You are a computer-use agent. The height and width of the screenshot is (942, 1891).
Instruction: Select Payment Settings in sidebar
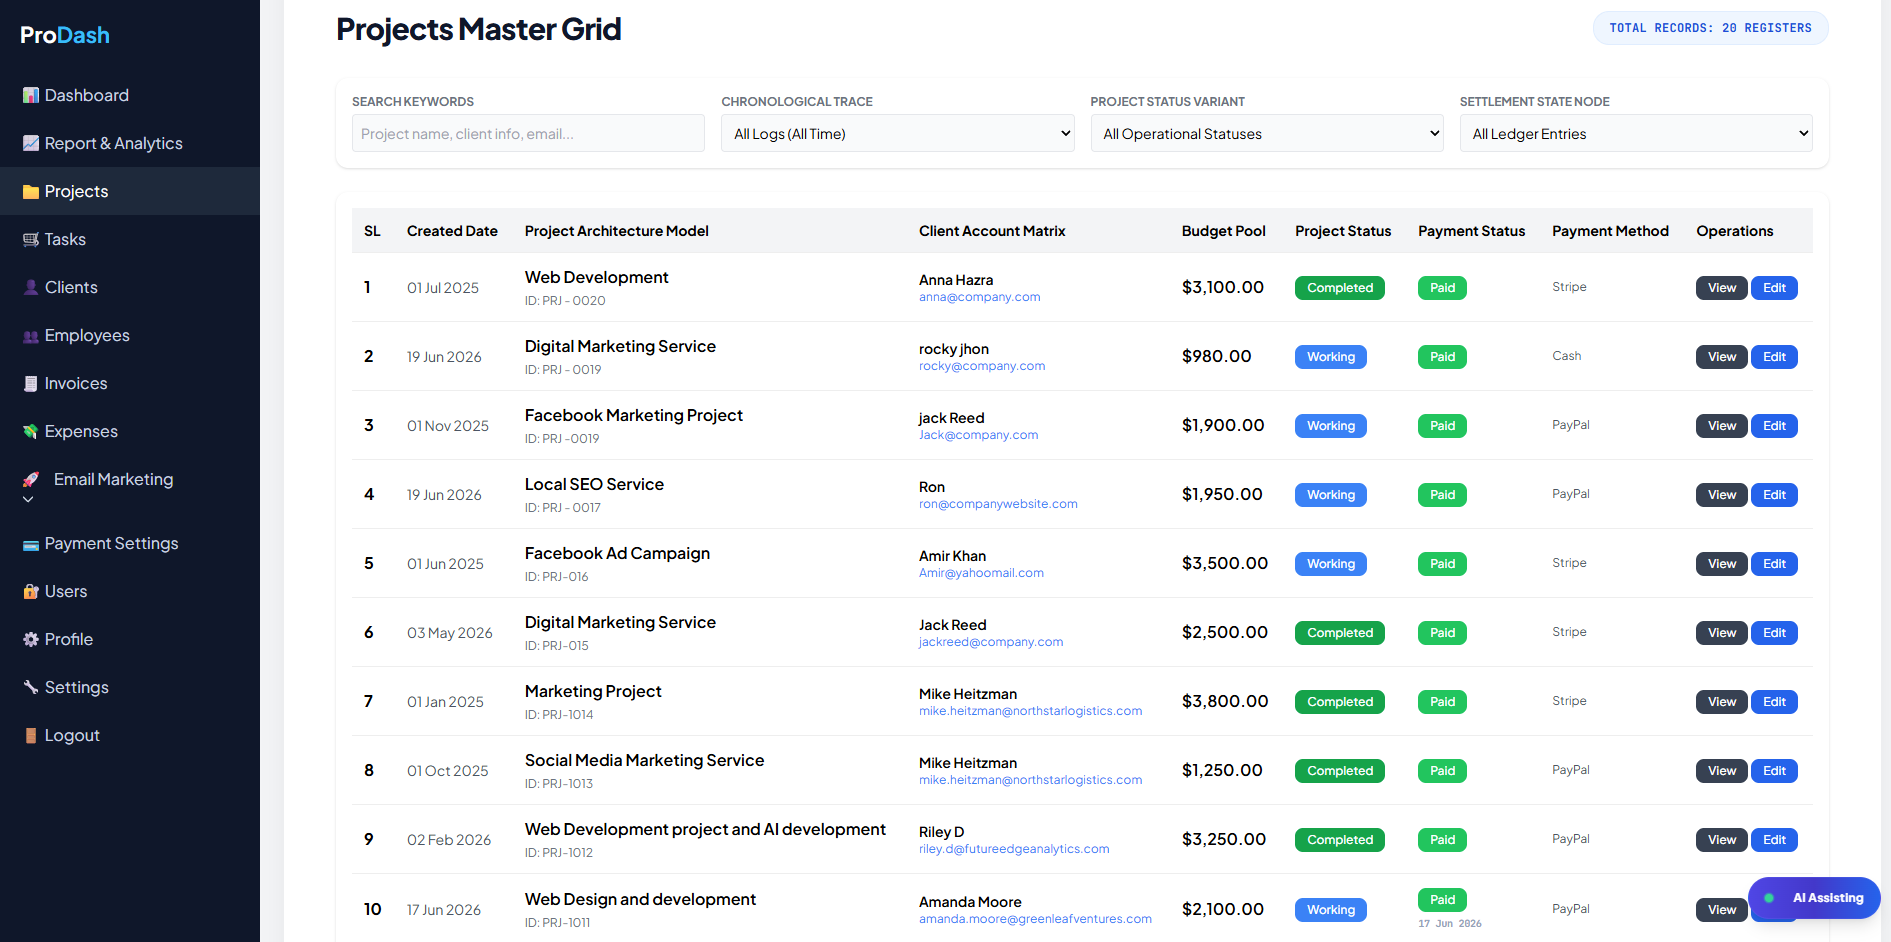[130, 543]
